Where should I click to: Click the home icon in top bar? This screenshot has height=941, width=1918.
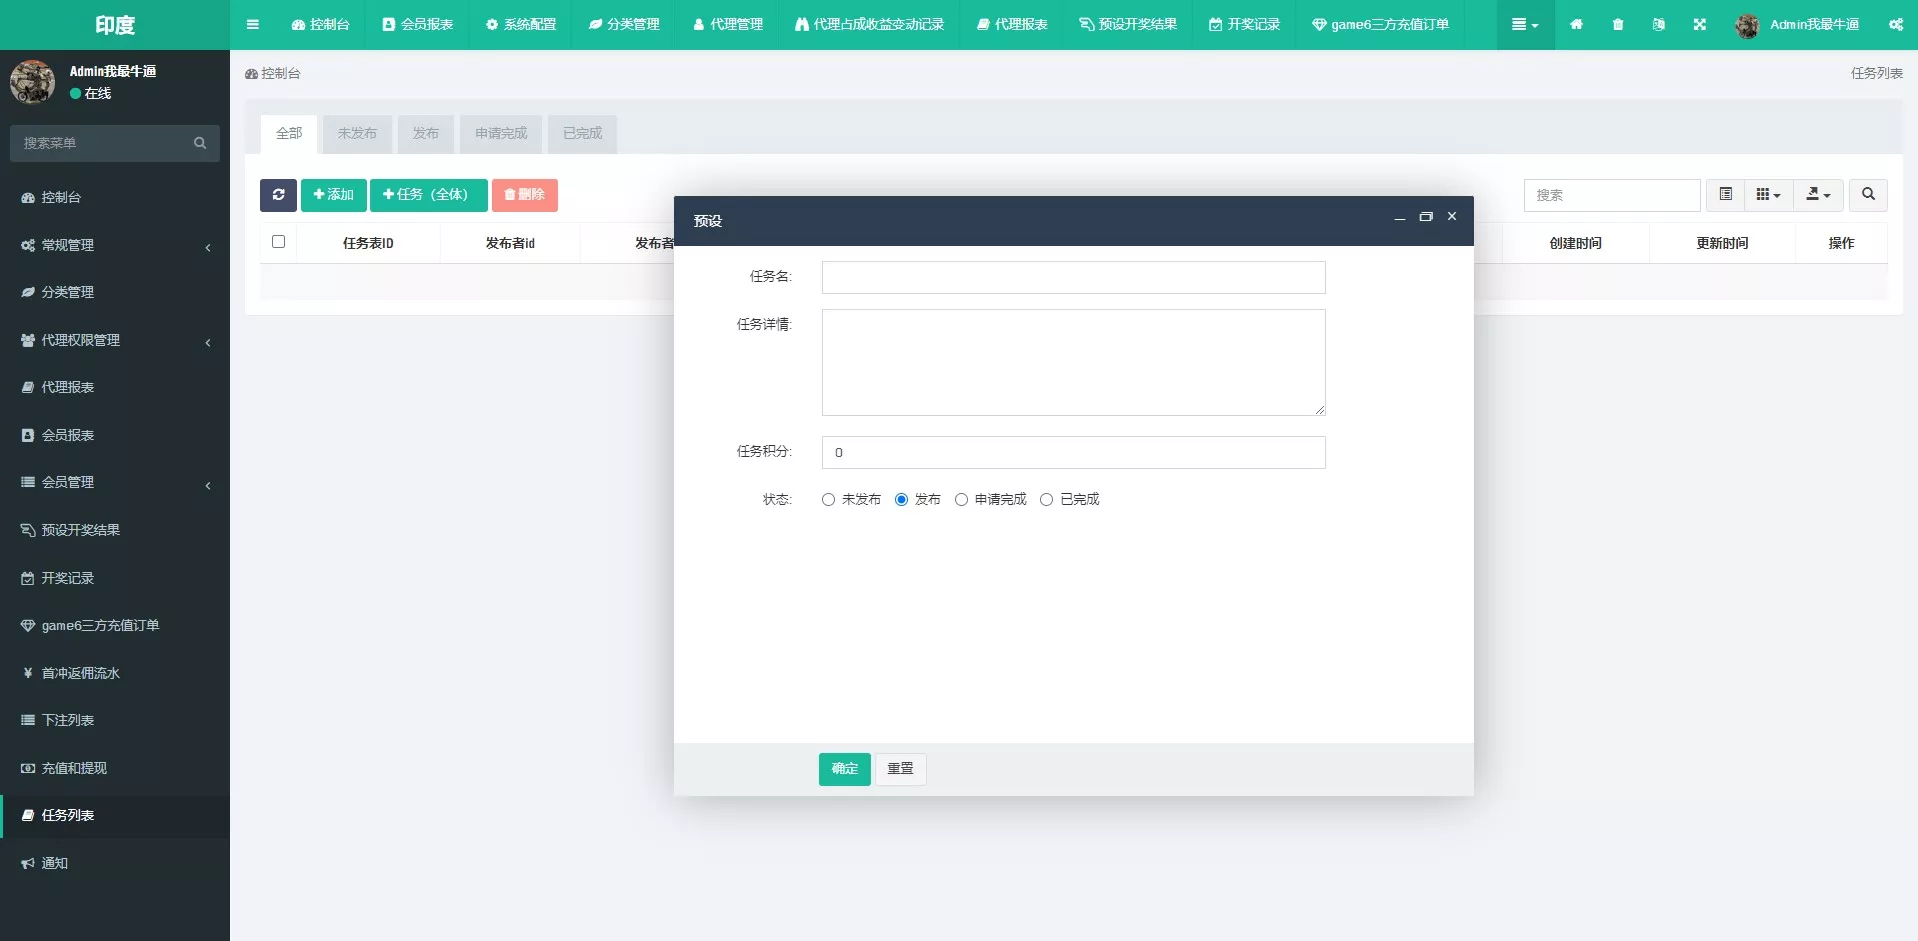coord(1576,25)
